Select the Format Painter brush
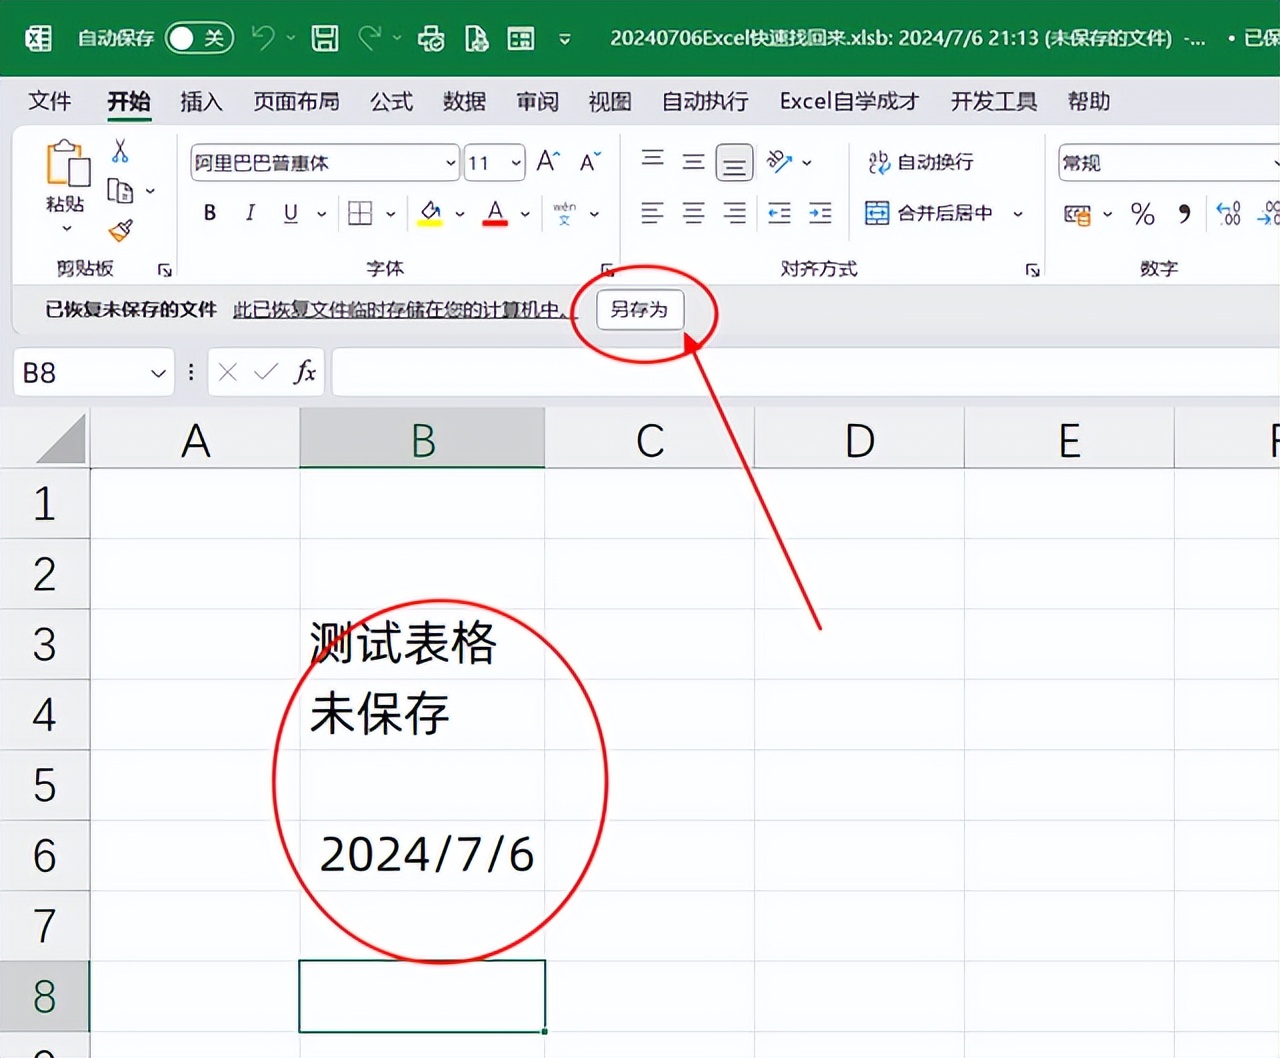The width and height of the screenshot is (1280, 1058). click(121, 231)
